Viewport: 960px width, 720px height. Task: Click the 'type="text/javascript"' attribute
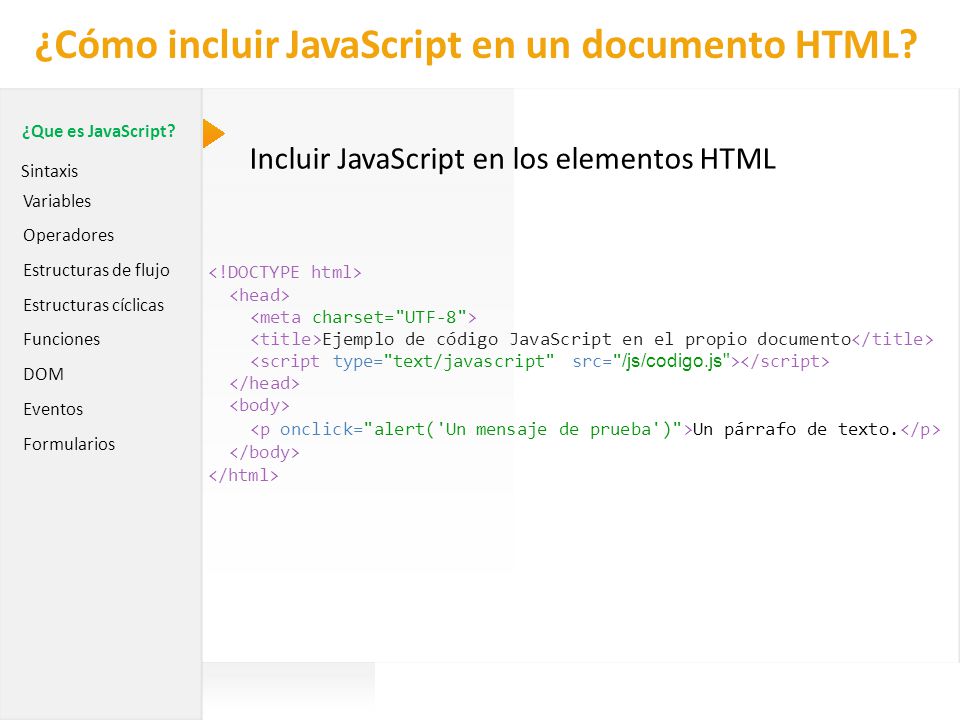pos(443,362)
